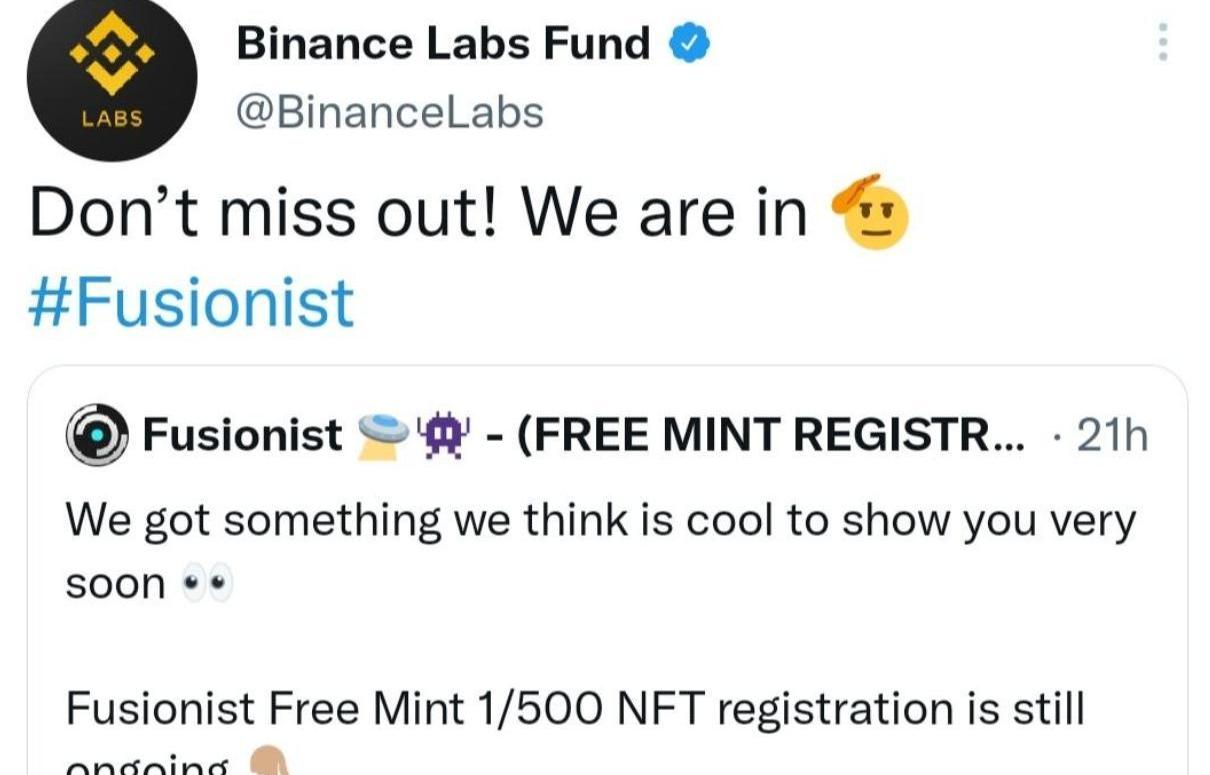The image size is (1210, 775).
Task: Select the Fusionist name in quoted tweet
Action: [243, 435]
